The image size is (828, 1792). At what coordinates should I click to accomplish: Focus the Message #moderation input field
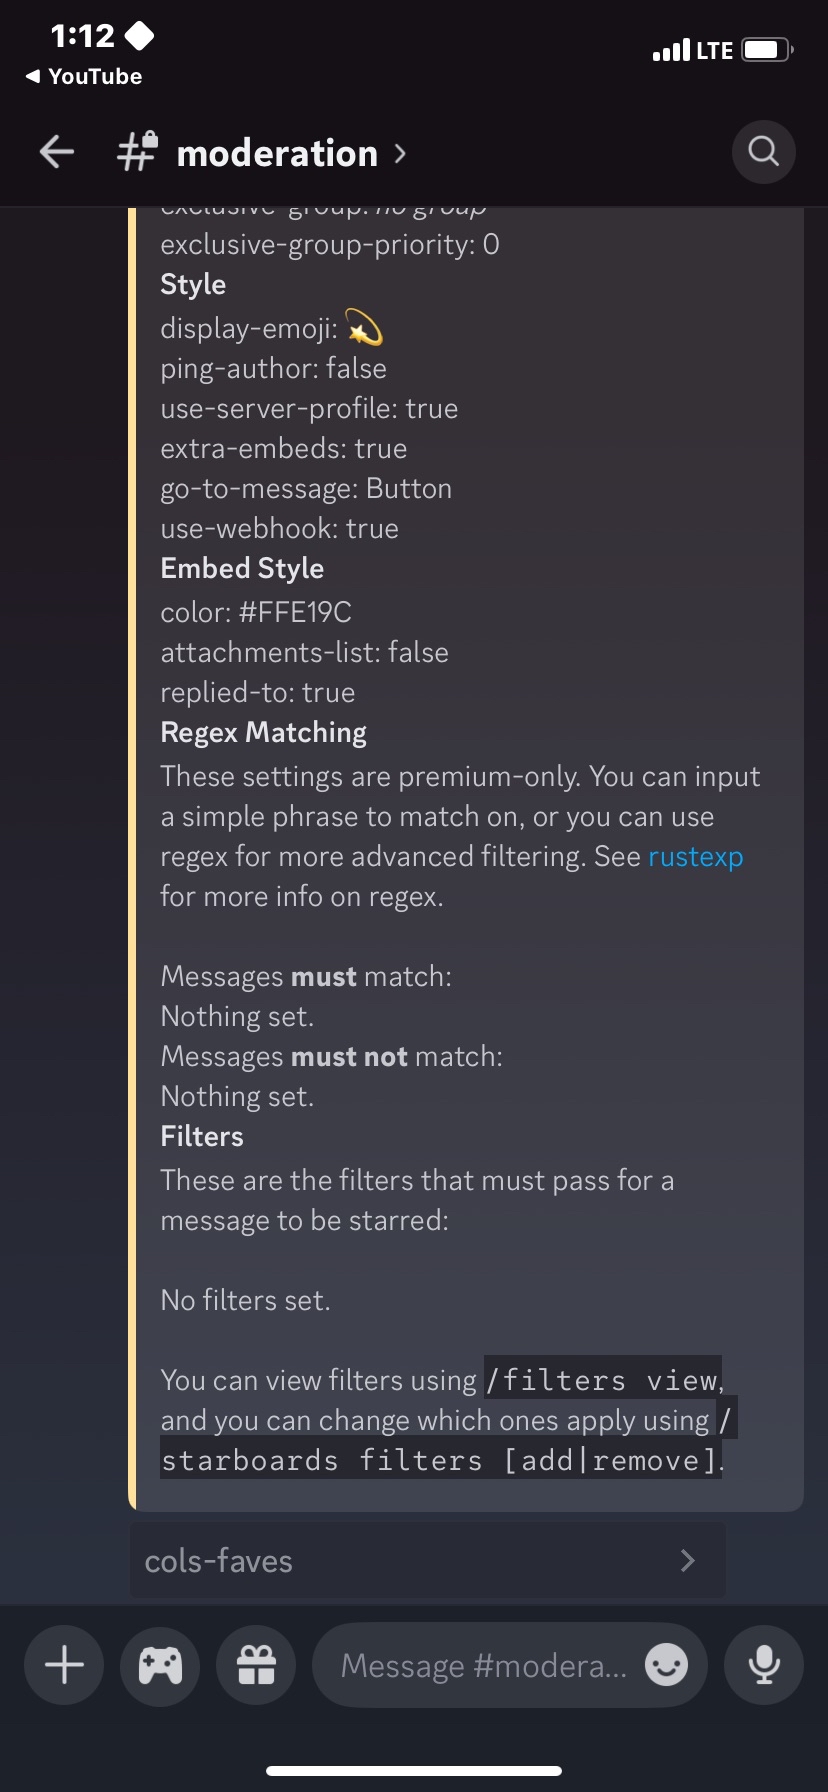[x=484, y=1665]
